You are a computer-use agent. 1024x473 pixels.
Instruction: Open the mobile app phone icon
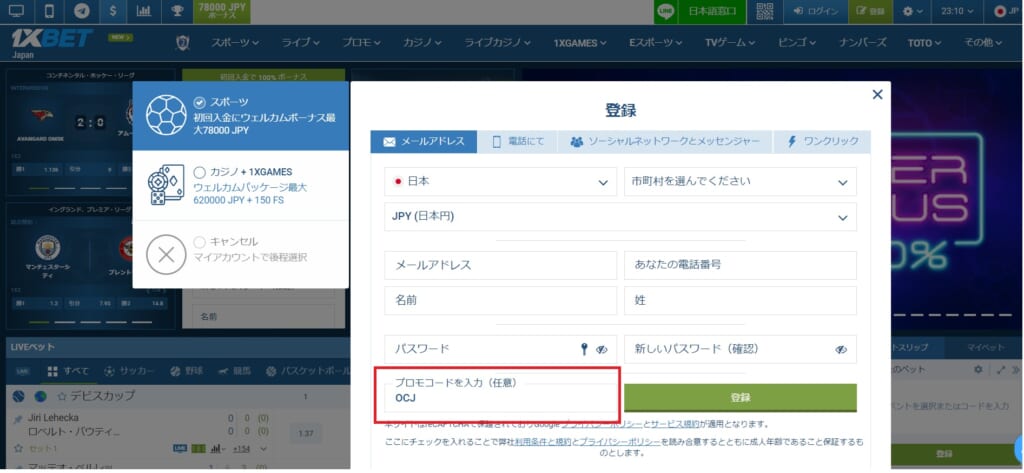click(x=49, y=11)
